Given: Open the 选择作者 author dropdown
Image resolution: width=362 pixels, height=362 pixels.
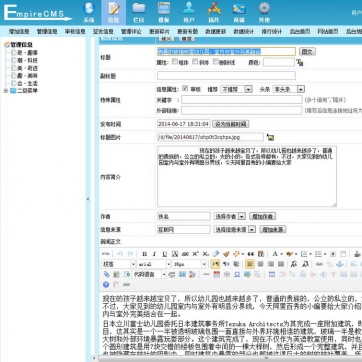Looking at the screenshot, I should pyautogui.click(x=229, y=216).
